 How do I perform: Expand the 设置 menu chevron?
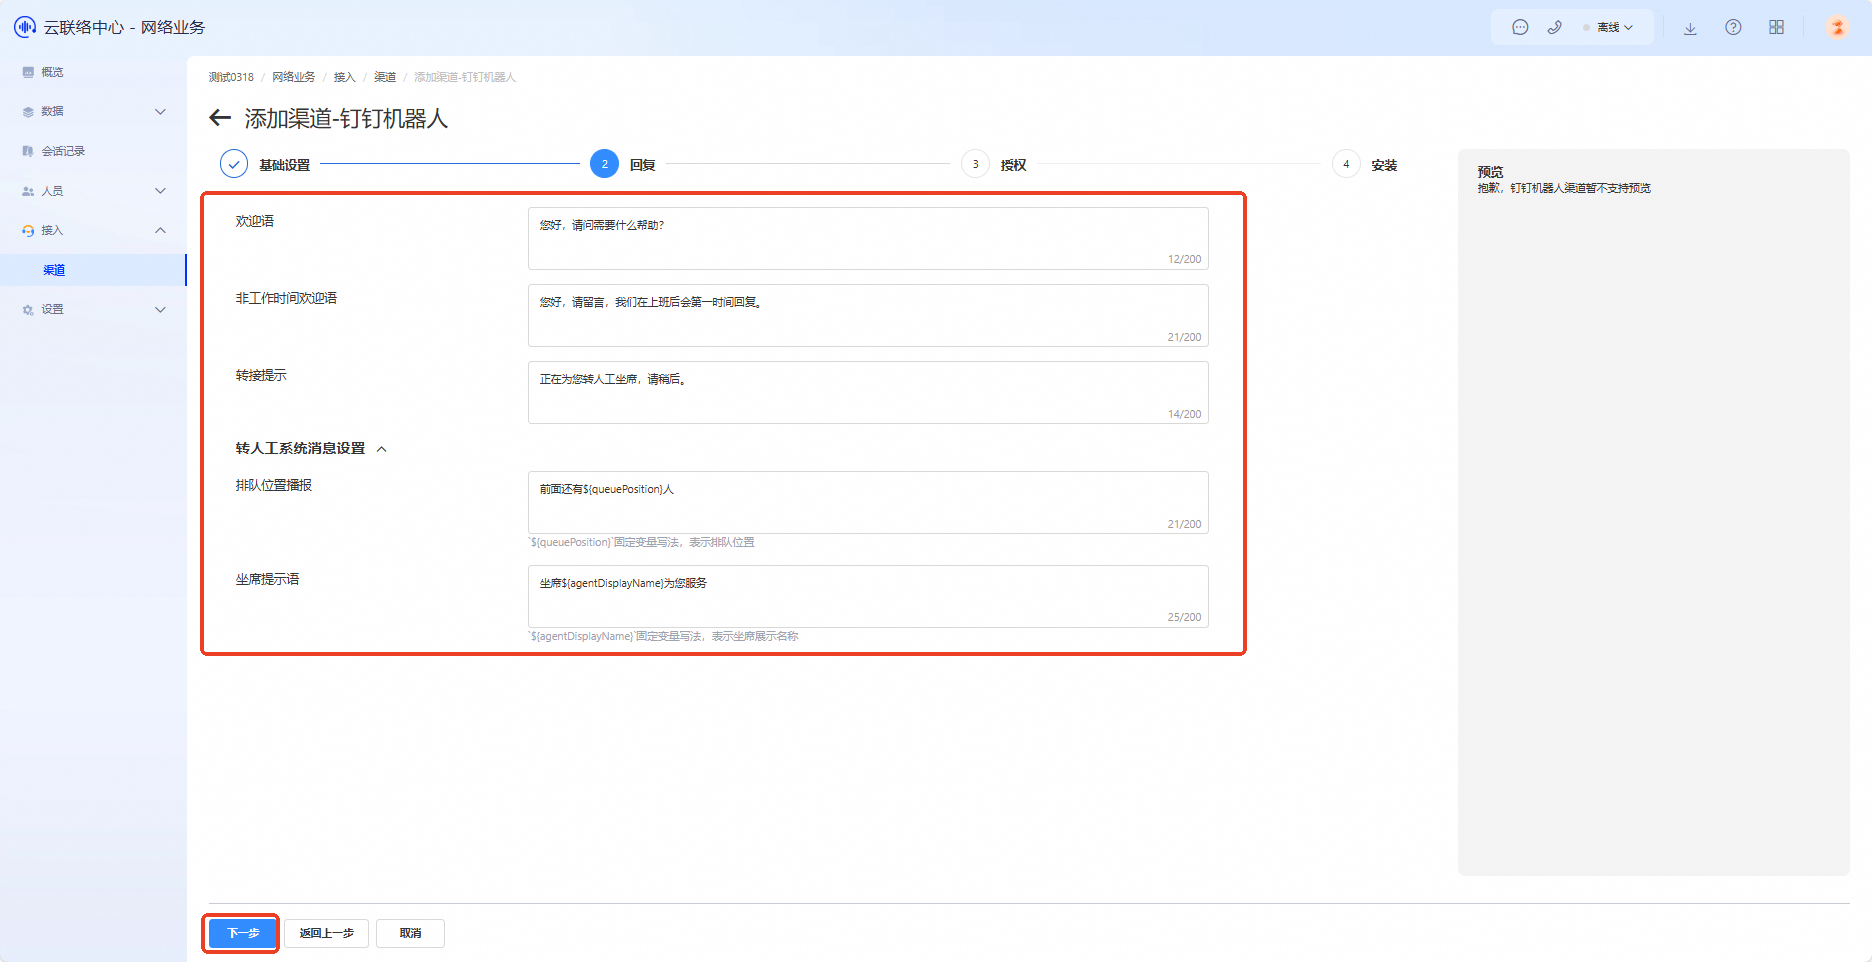160,310
